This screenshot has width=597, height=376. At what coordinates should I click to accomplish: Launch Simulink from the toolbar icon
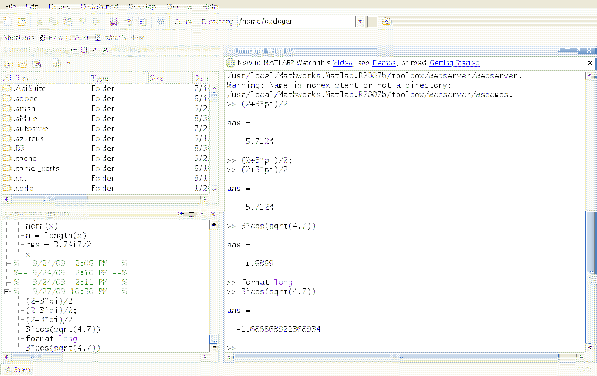click(114, 22)
